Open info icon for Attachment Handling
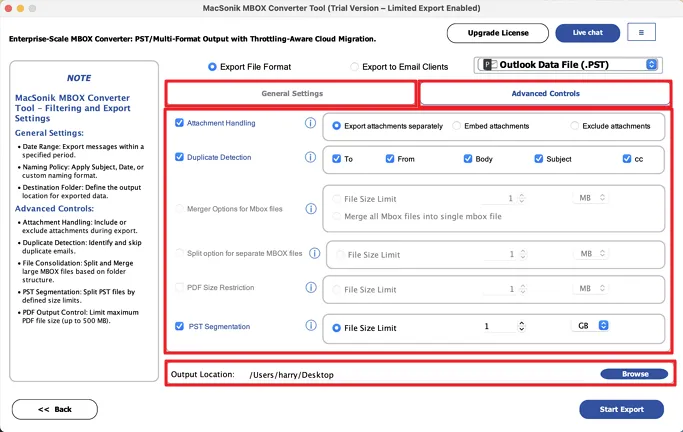683x432 pixels. click(x=310, y=123)
